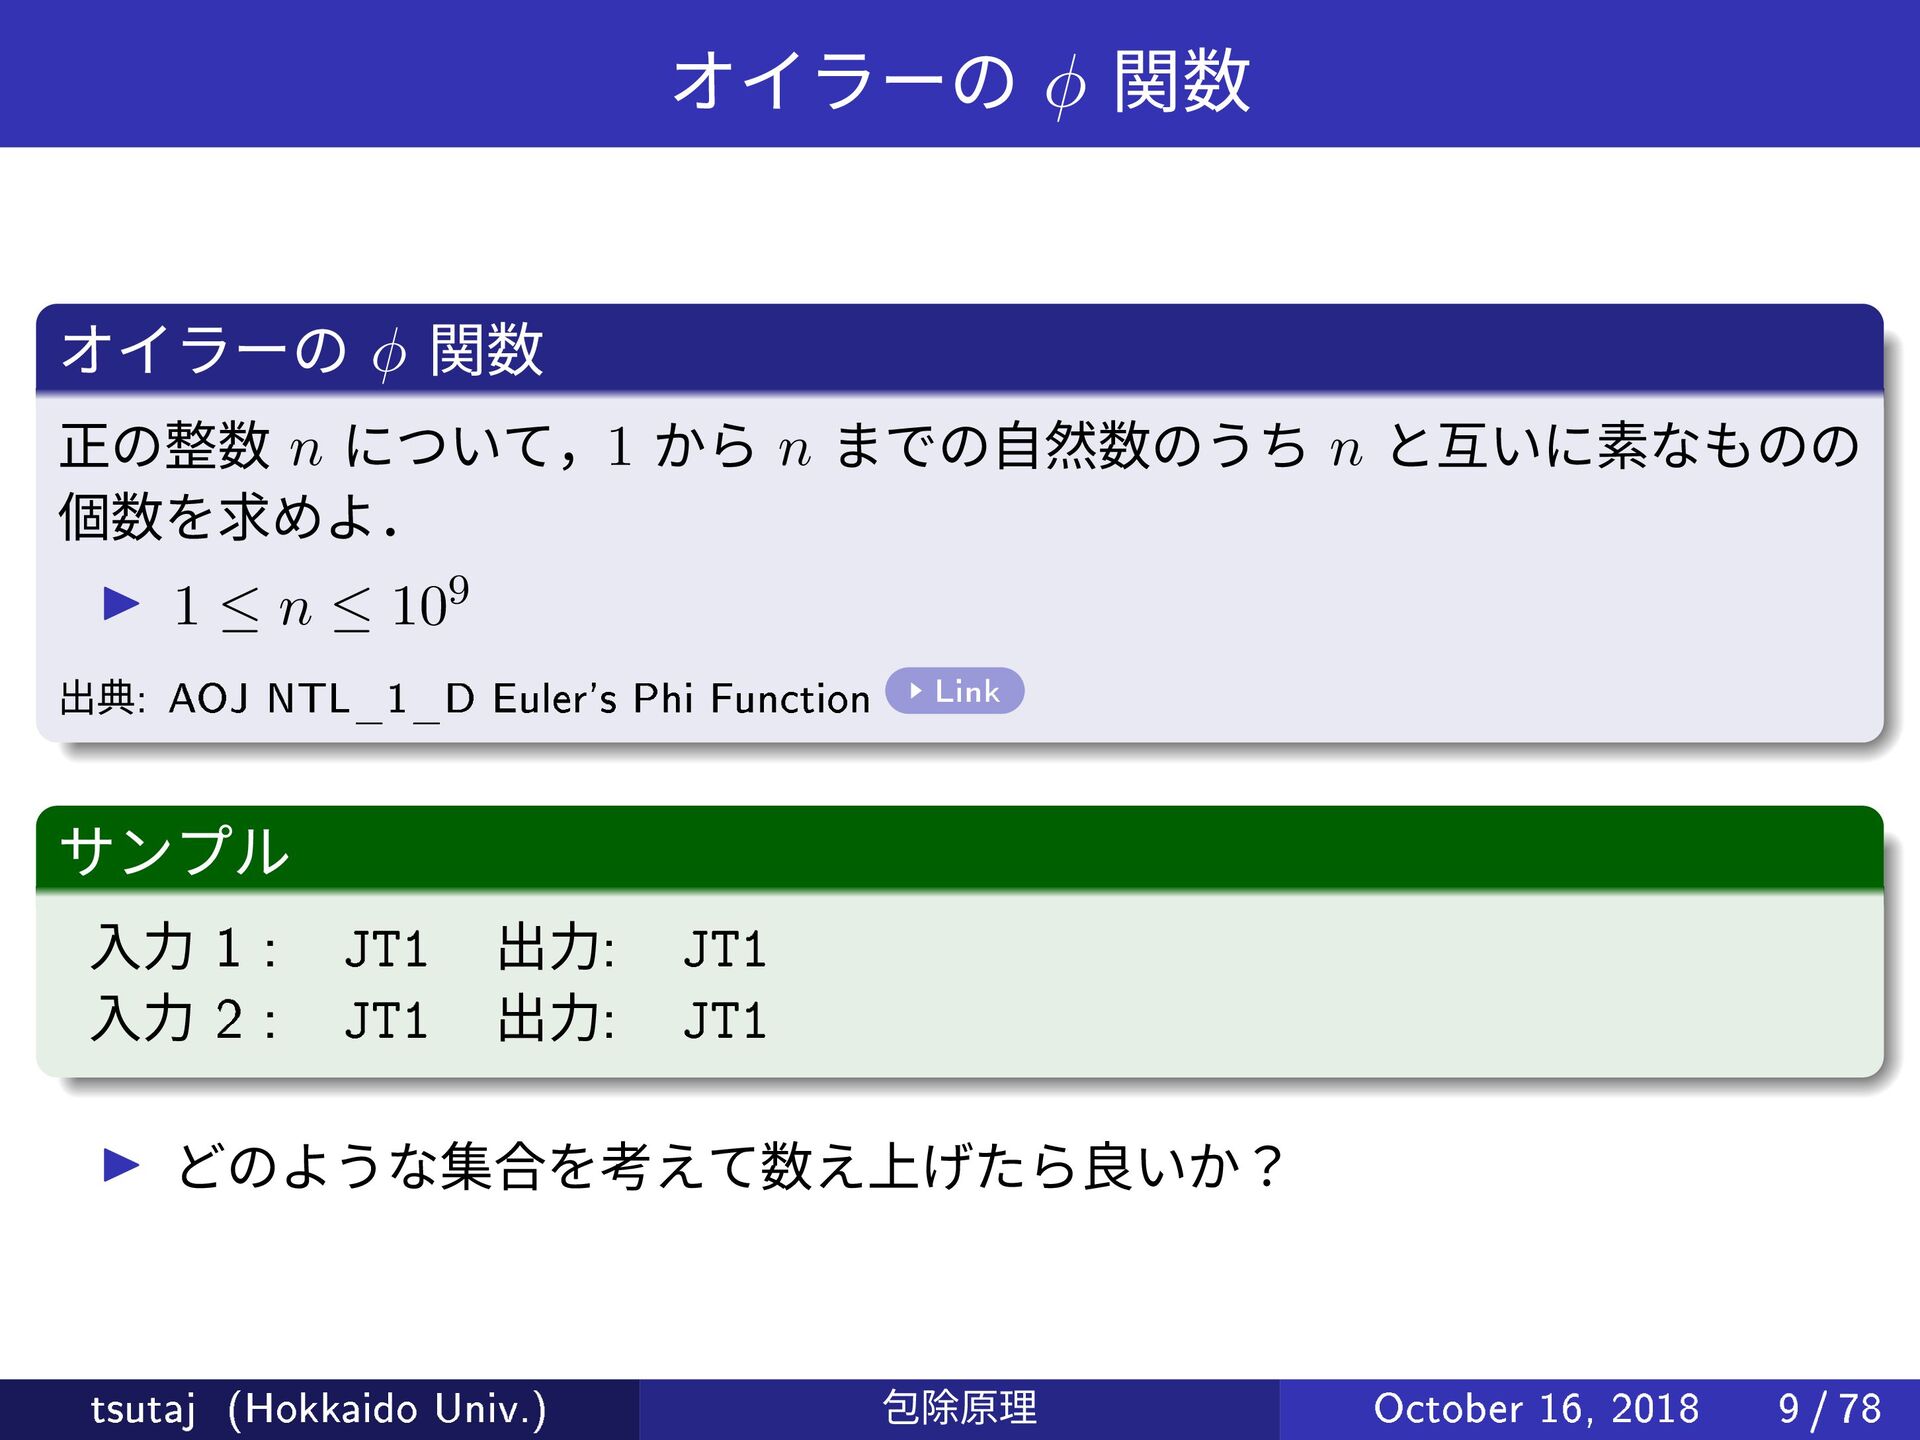Image resolution: width=1920 pixels, height=1440 pixels.
Task: Click the JT1 output value on the first sample row
Action: coord(725,949)
